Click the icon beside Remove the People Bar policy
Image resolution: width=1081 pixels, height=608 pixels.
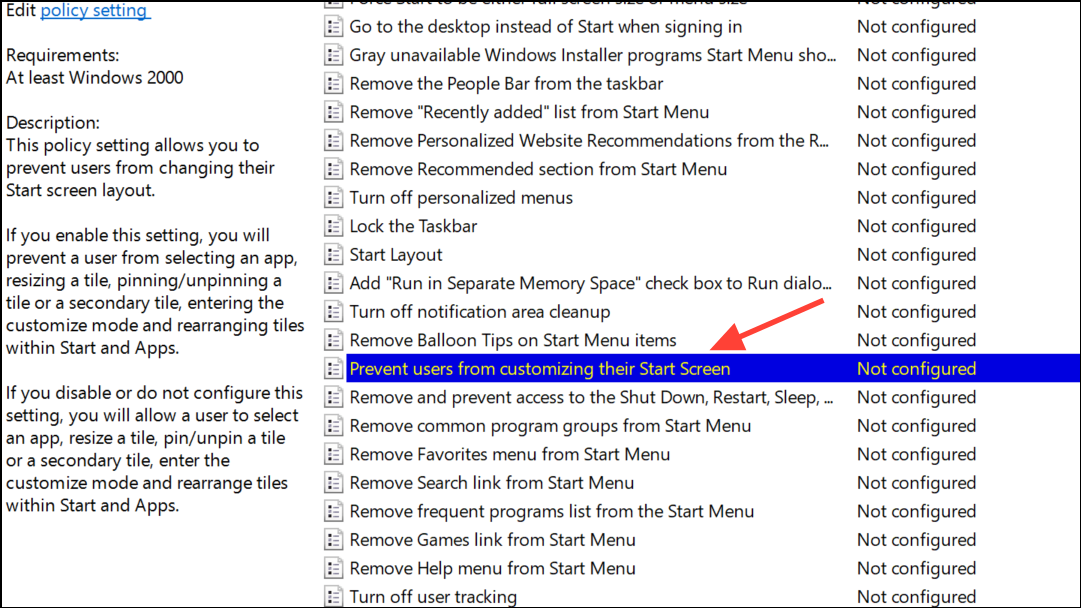334,83
